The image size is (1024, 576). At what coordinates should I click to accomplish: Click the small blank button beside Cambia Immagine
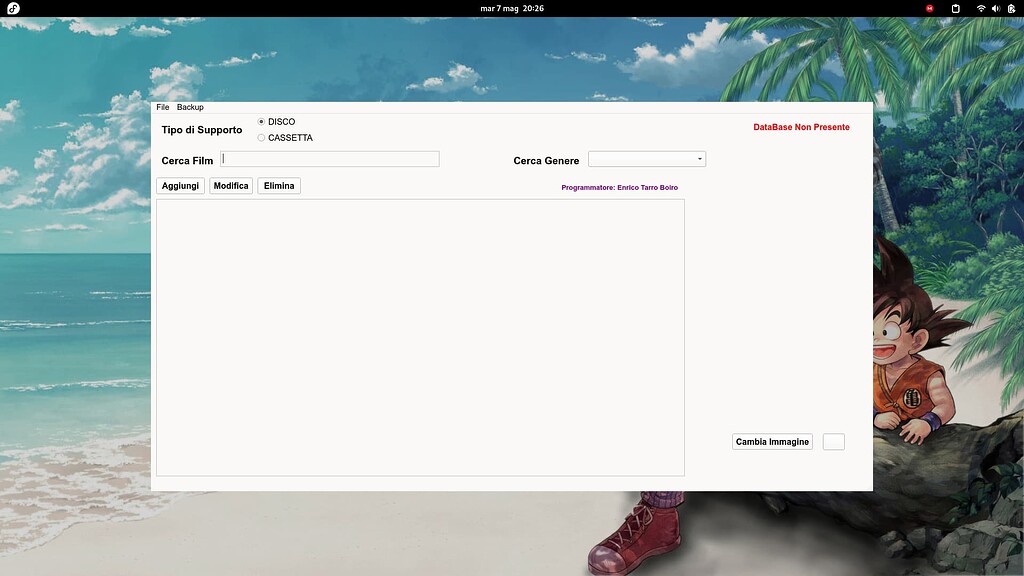(833, 442)
